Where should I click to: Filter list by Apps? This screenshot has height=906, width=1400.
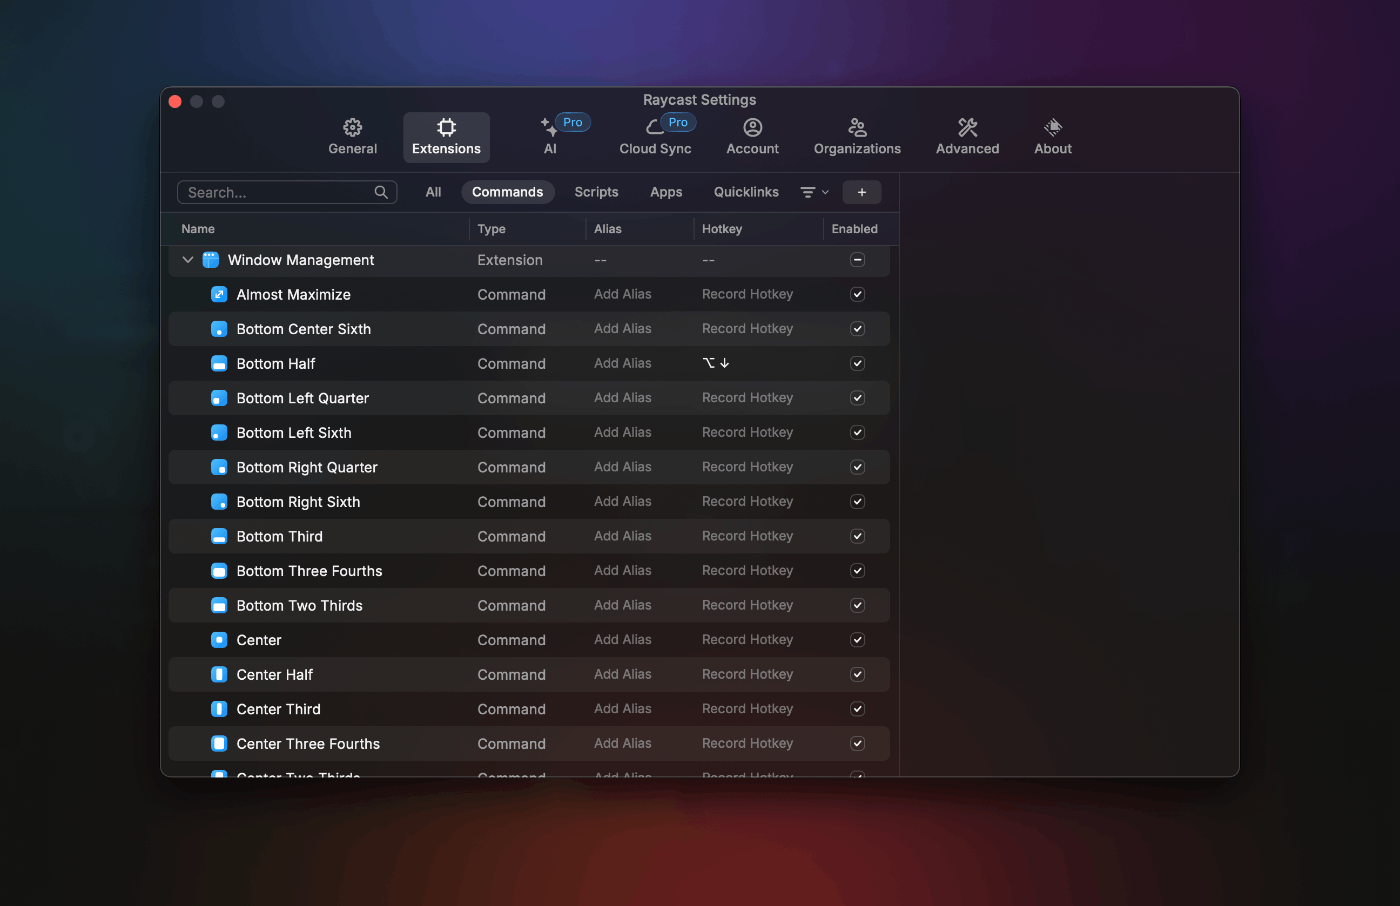click(x=666, y=192)
